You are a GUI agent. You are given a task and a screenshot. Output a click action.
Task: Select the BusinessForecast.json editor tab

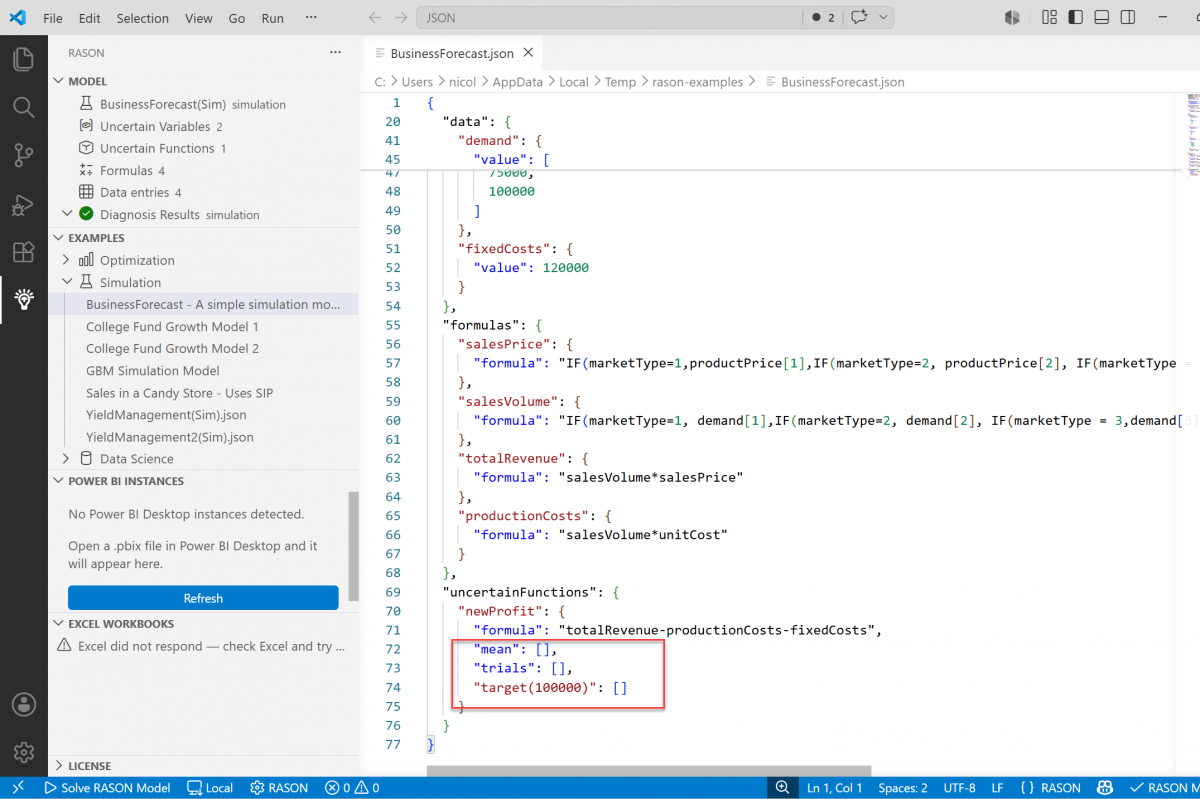point(452,53)
